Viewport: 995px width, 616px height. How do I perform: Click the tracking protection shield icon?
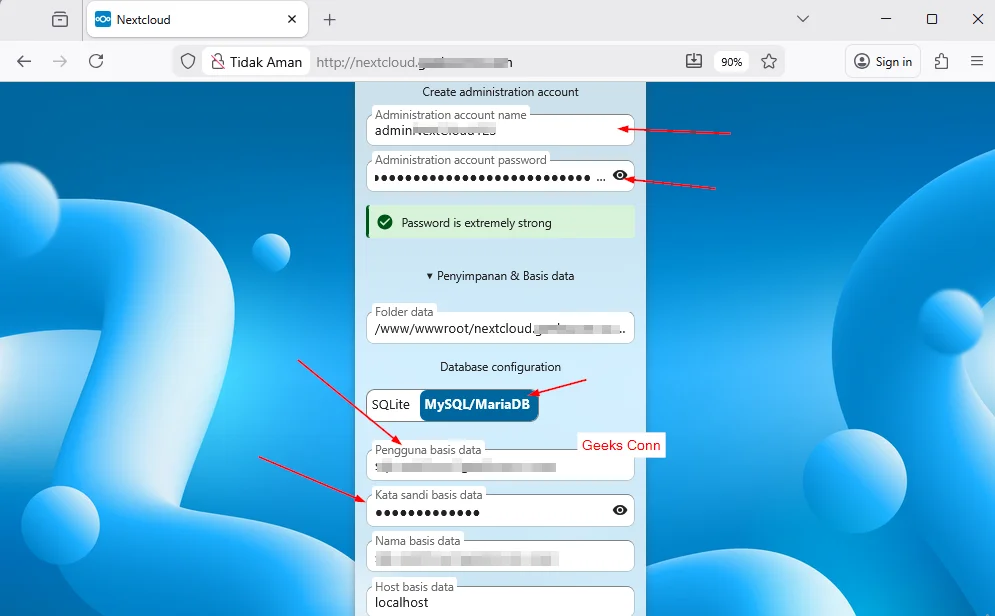pyautogui.click(x=187, y=61)
